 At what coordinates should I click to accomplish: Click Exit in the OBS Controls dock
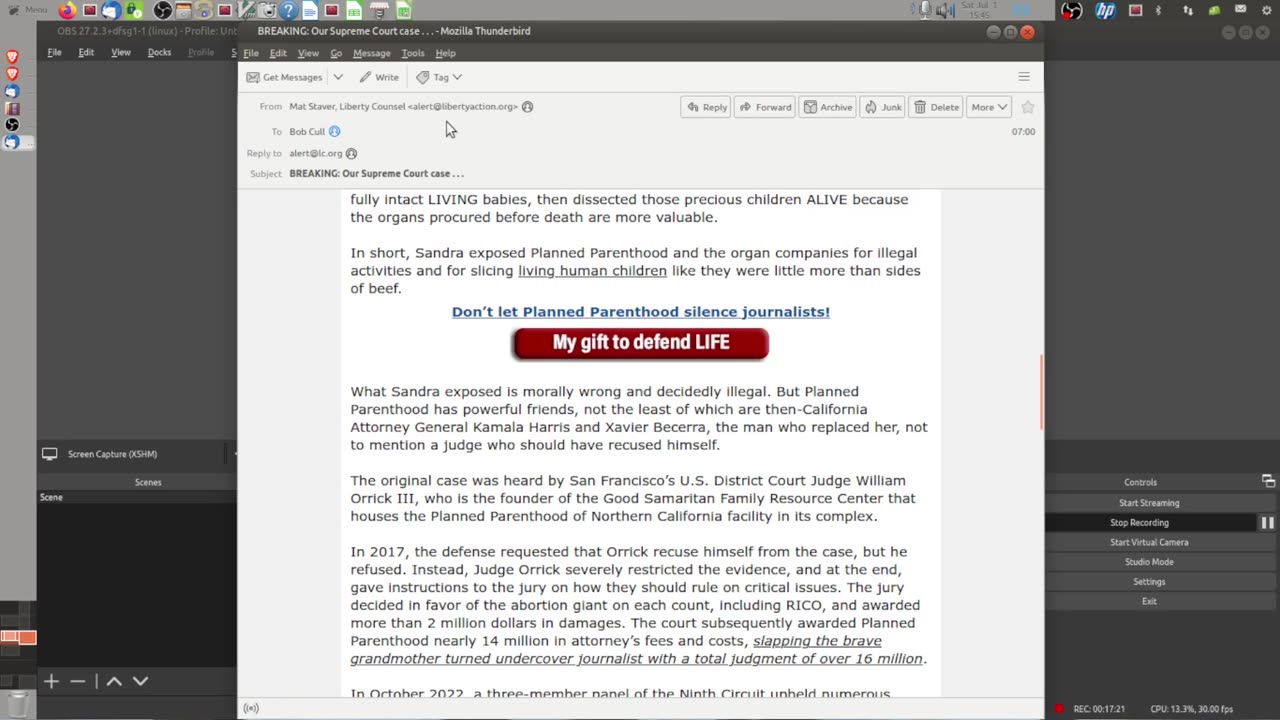pyautogui.click(x=1149, y=601)
